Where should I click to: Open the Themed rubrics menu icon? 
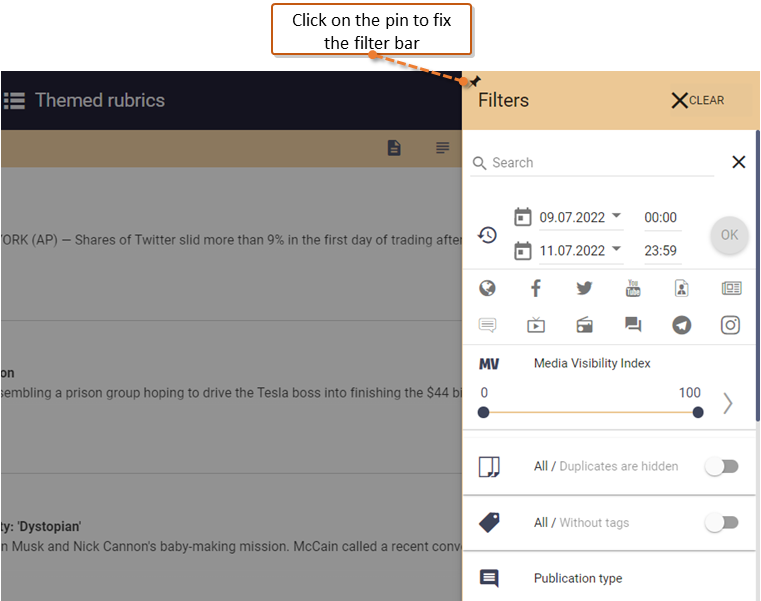click(15, 100)
